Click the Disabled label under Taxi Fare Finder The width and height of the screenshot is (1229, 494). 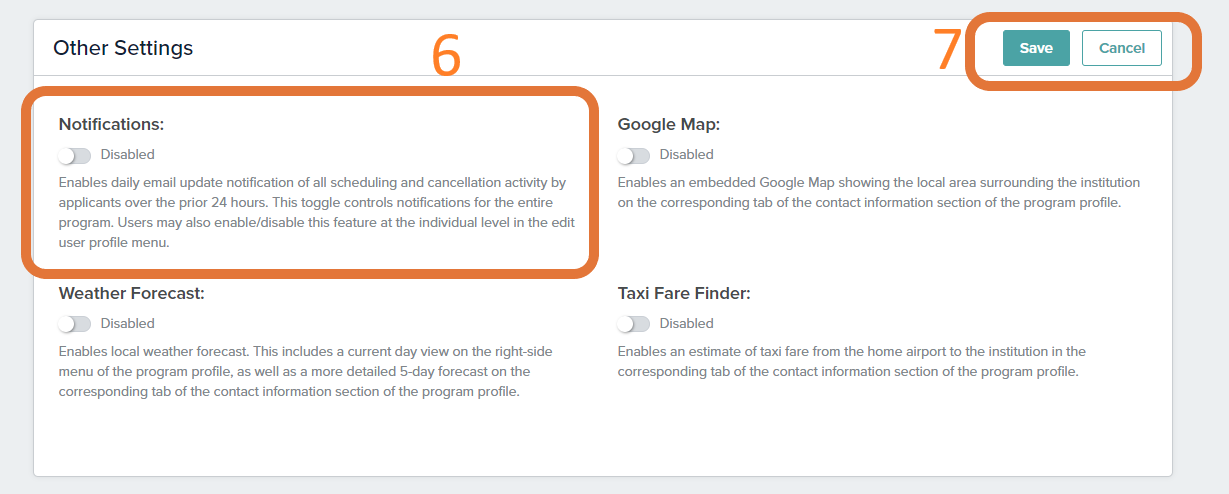point(687,324)
